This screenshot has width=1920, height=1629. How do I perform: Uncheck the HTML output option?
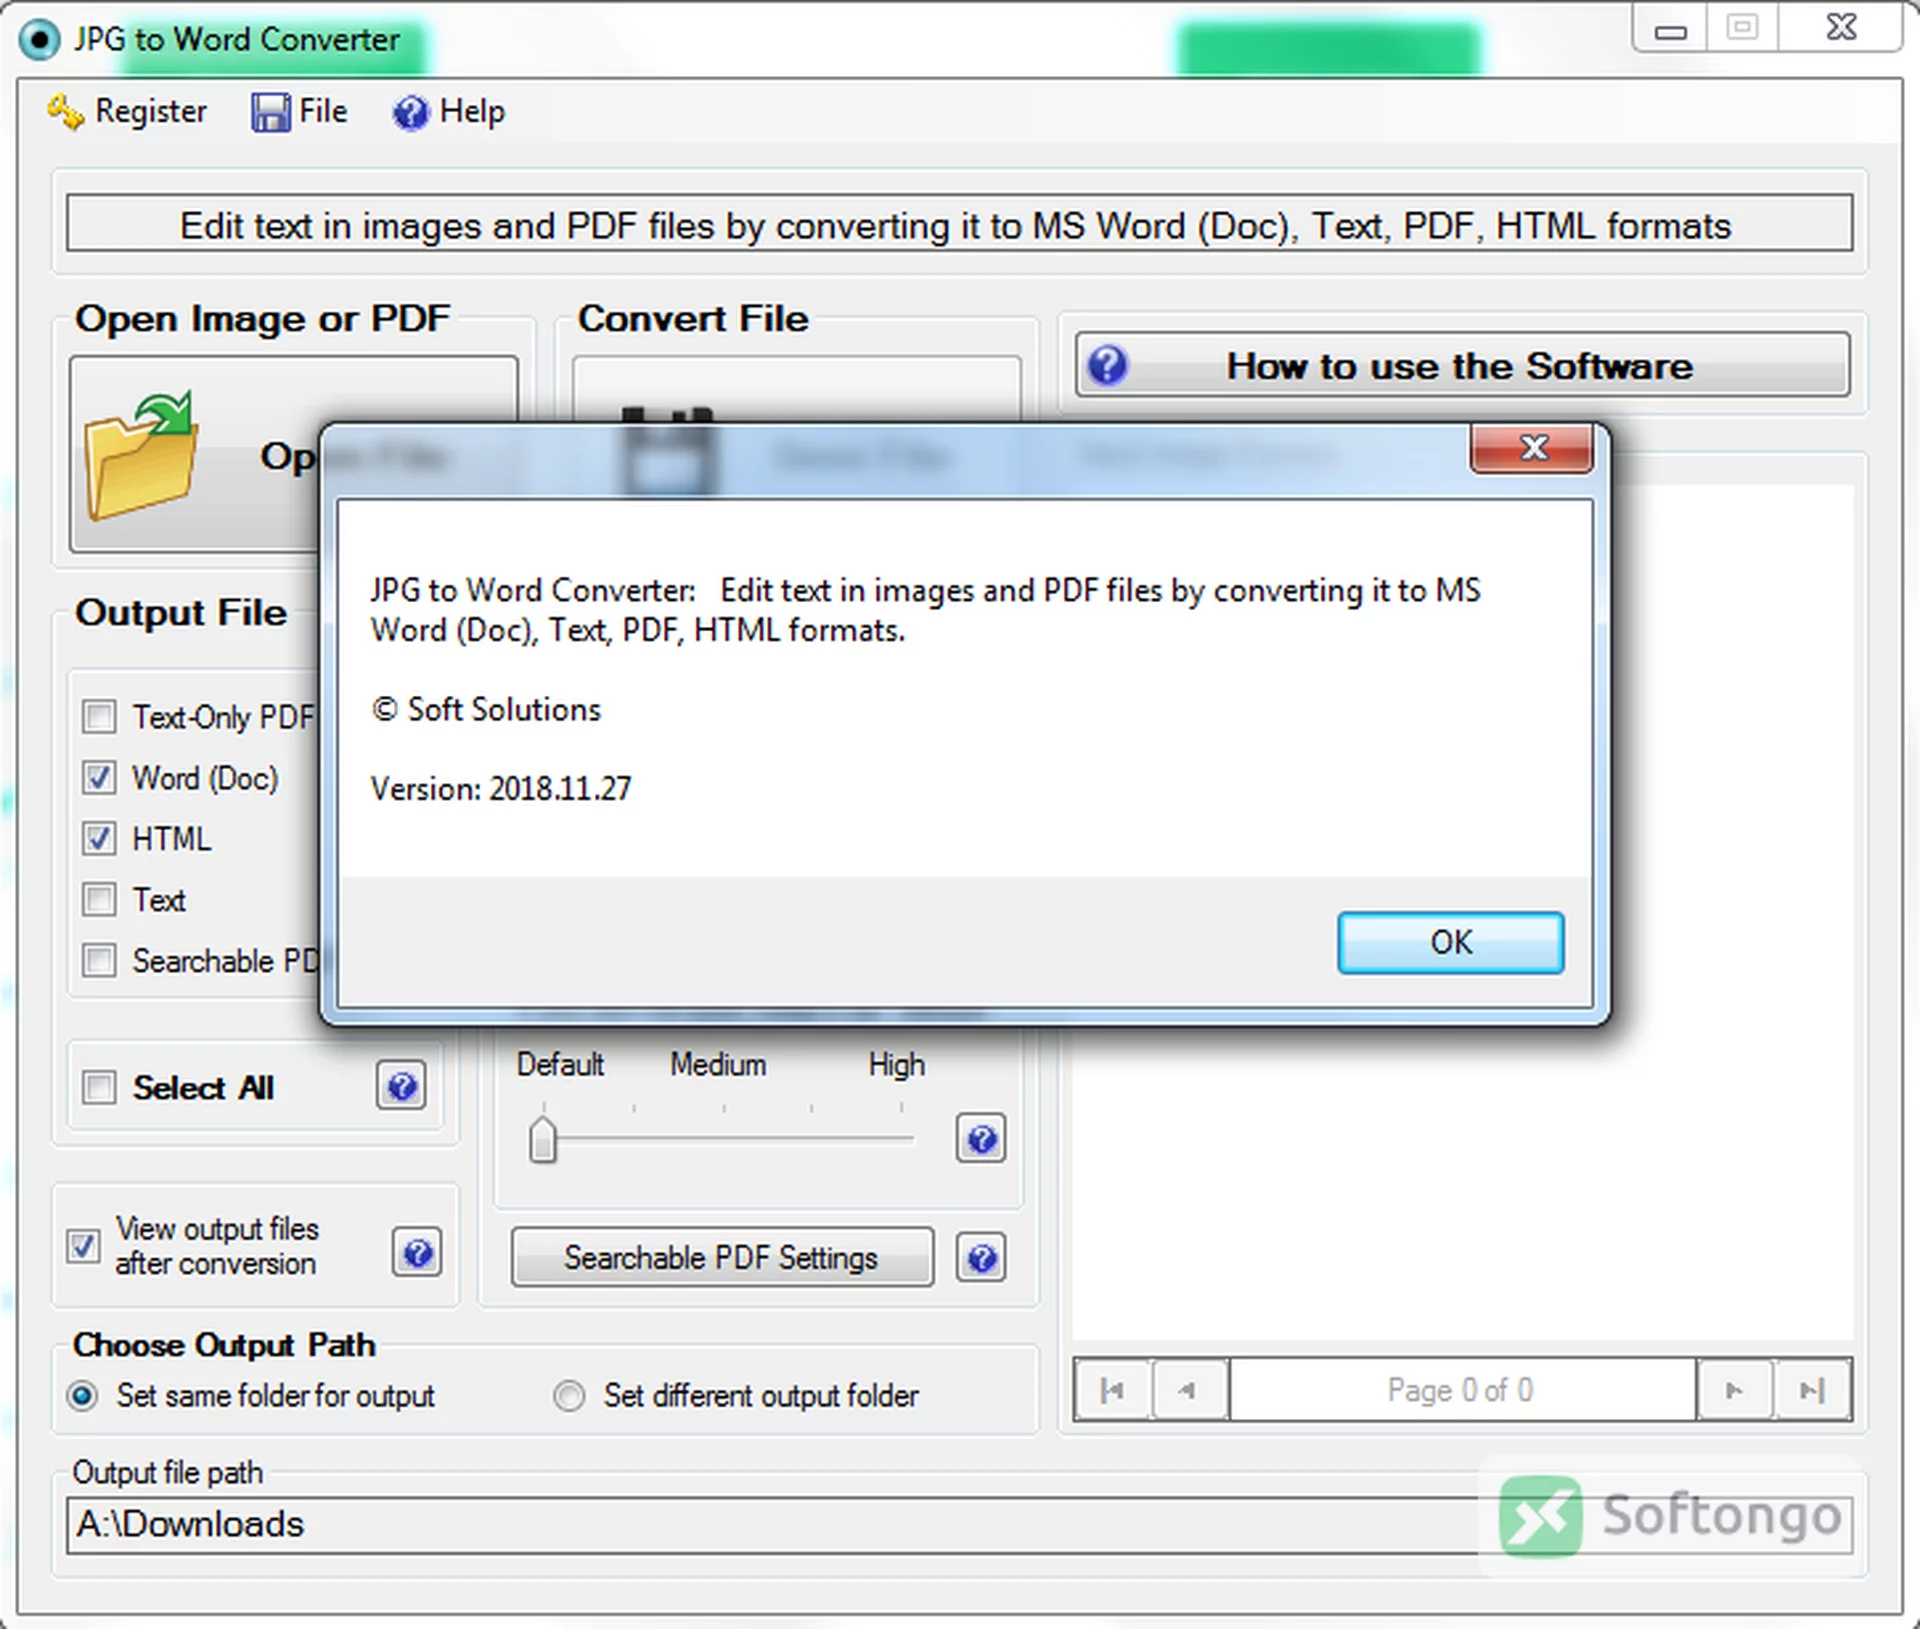[99, 839]
